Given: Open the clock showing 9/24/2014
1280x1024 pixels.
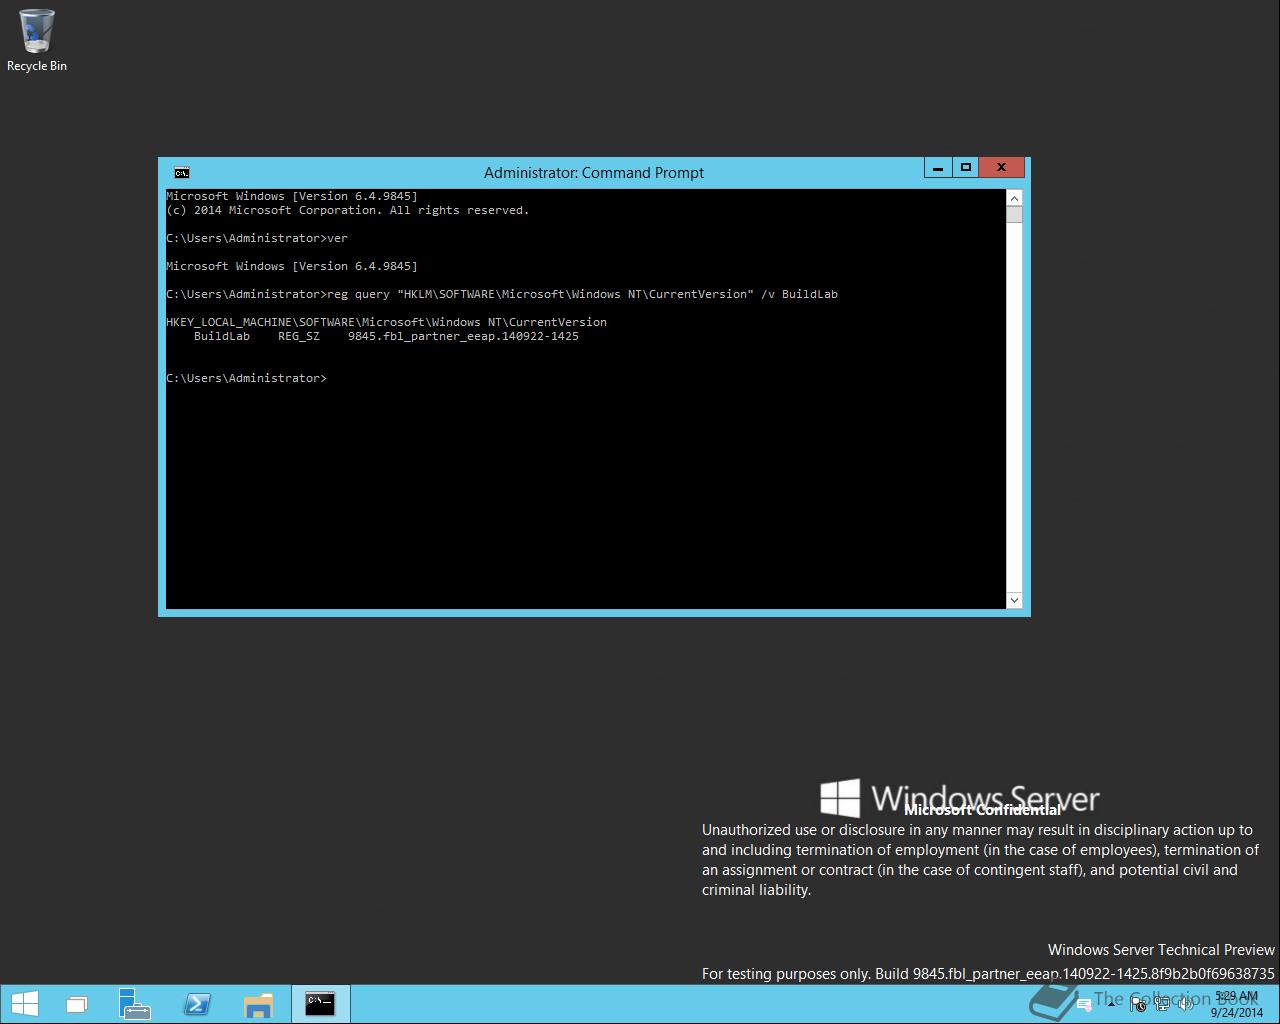Looking at the screenshot, I should click(1236, 1004).
